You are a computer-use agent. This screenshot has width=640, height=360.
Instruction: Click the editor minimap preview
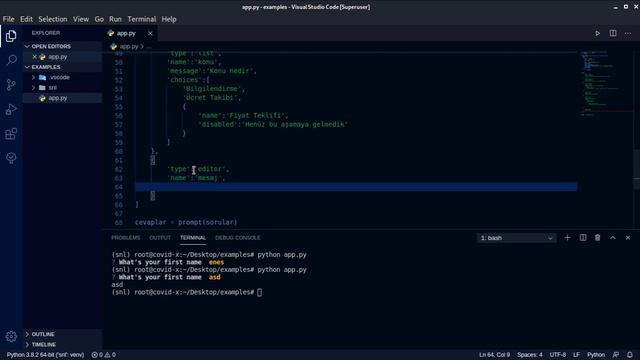(606, 84)
